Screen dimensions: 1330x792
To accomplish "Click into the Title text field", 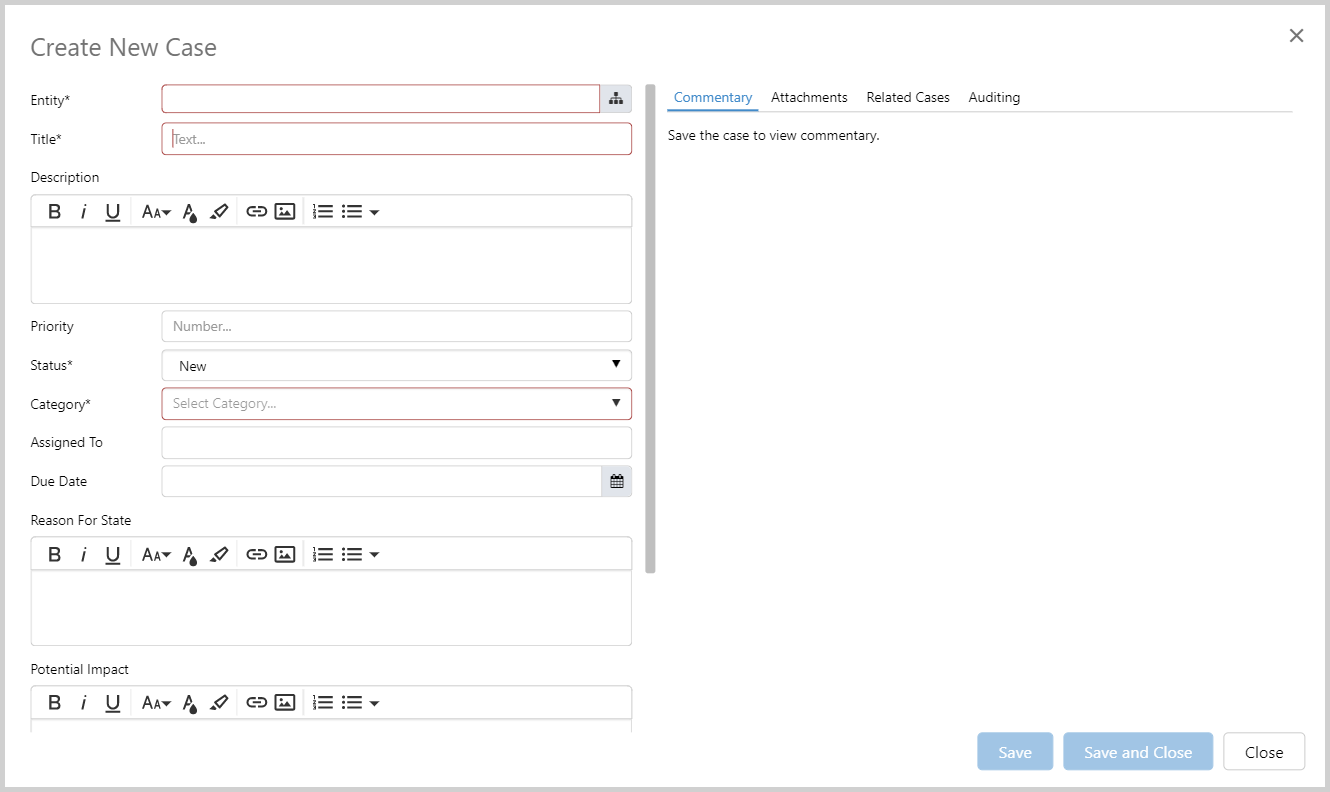I will (x=396, y=139).
